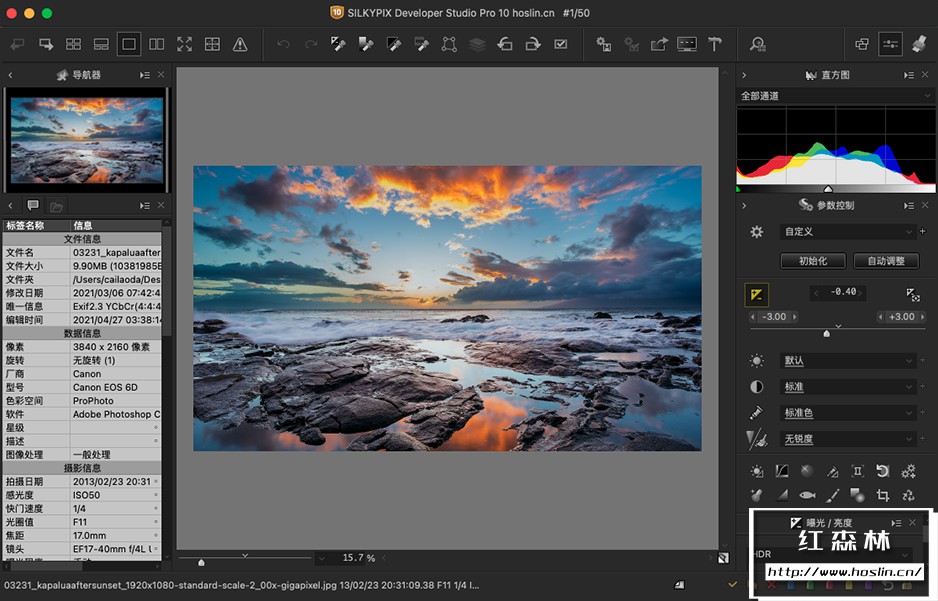The width and height of the screenshot is (938, 601).
Task: Open the 全部通道 histogram channel dropdown
Action: 834,96
